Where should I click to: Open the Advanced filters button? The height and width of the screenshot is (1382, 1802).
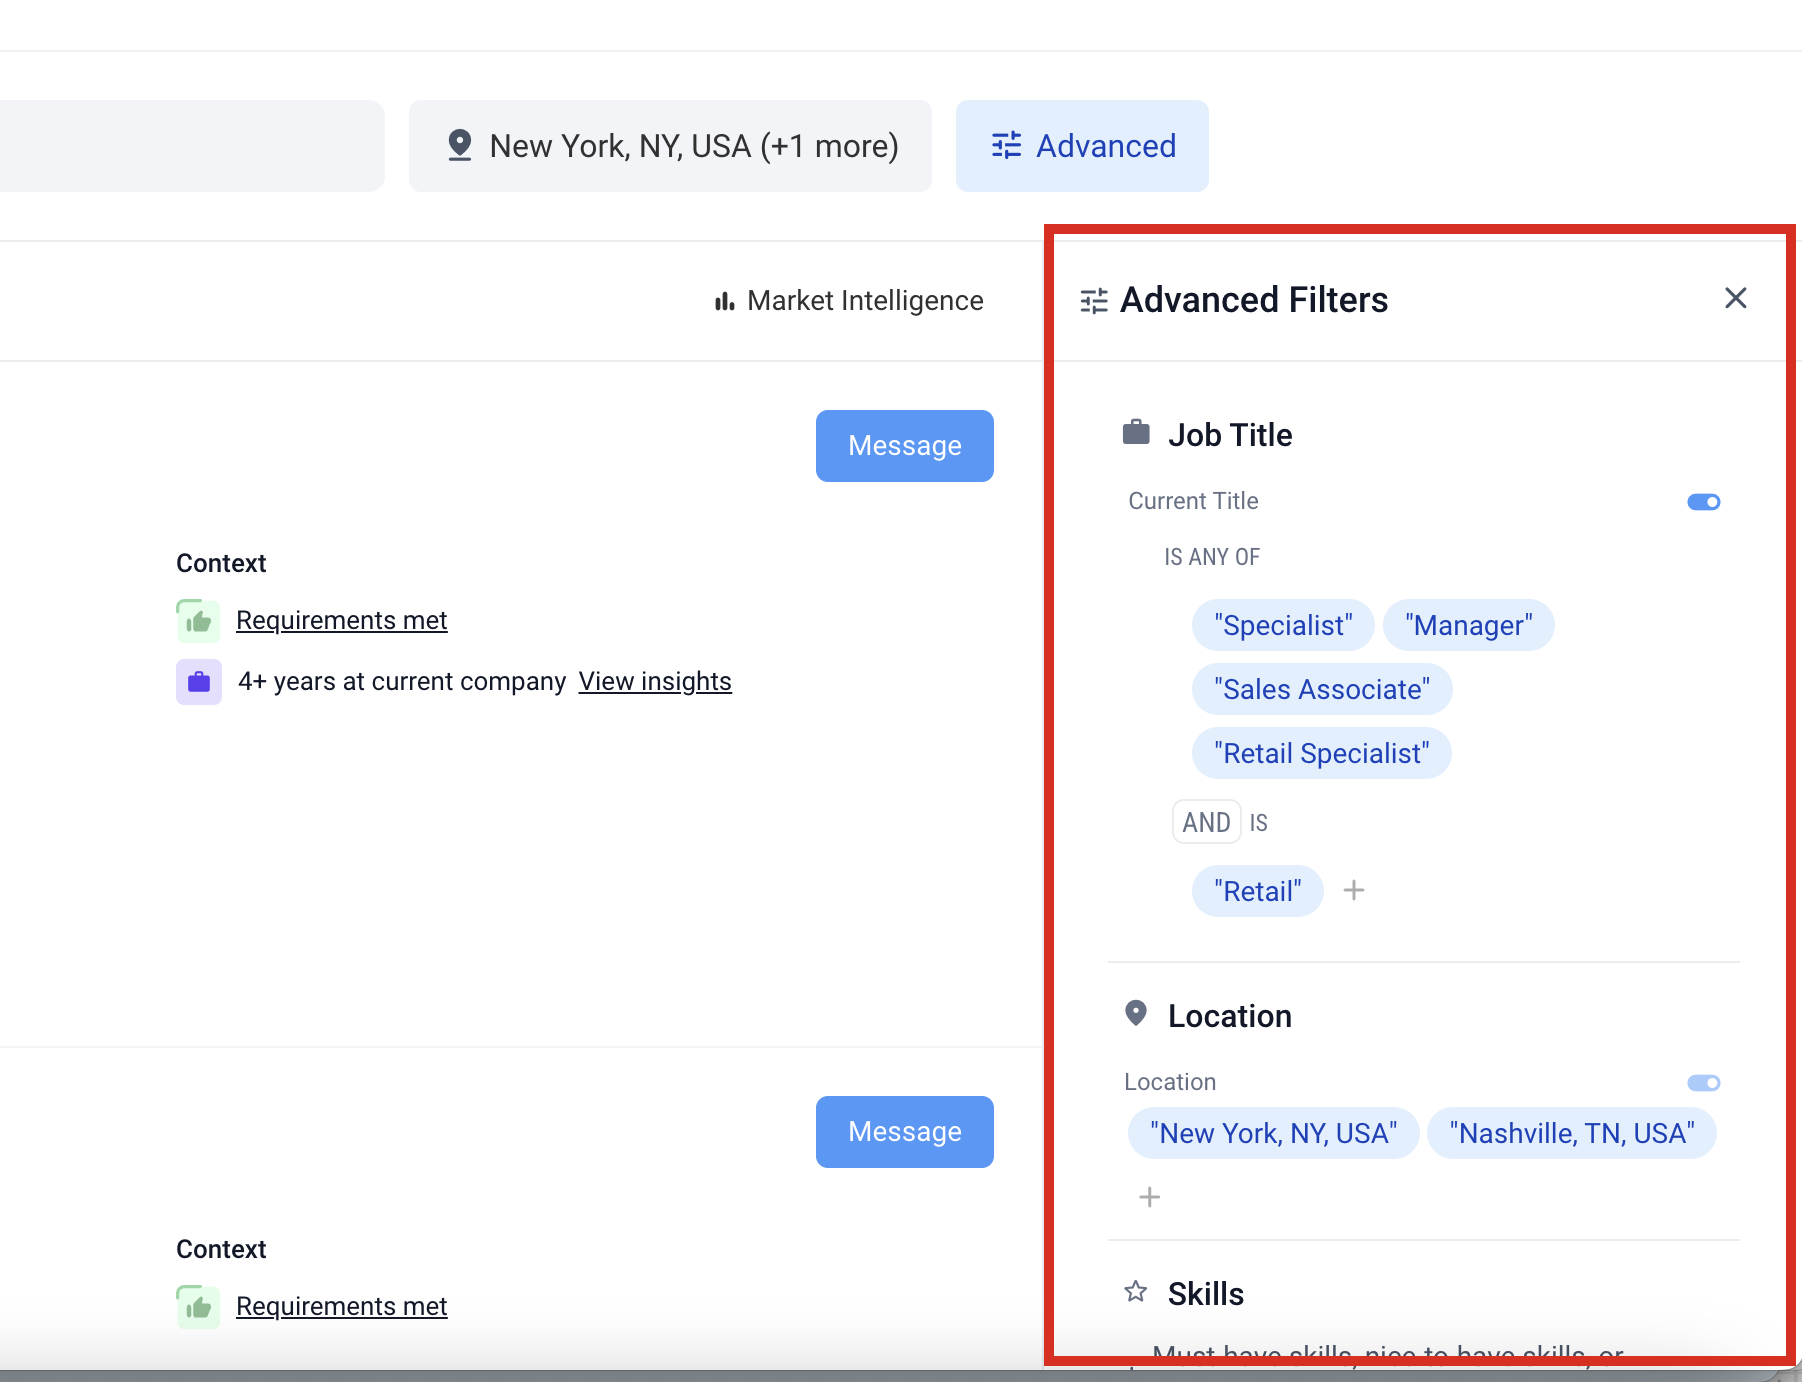pos(1082,146)
